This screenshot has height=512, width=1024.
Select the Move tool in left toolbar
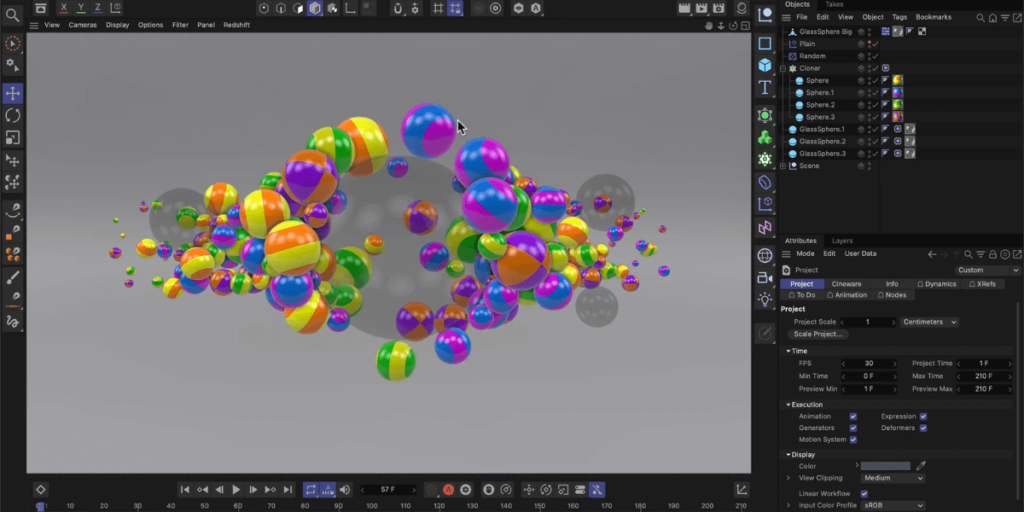point(12,93)
